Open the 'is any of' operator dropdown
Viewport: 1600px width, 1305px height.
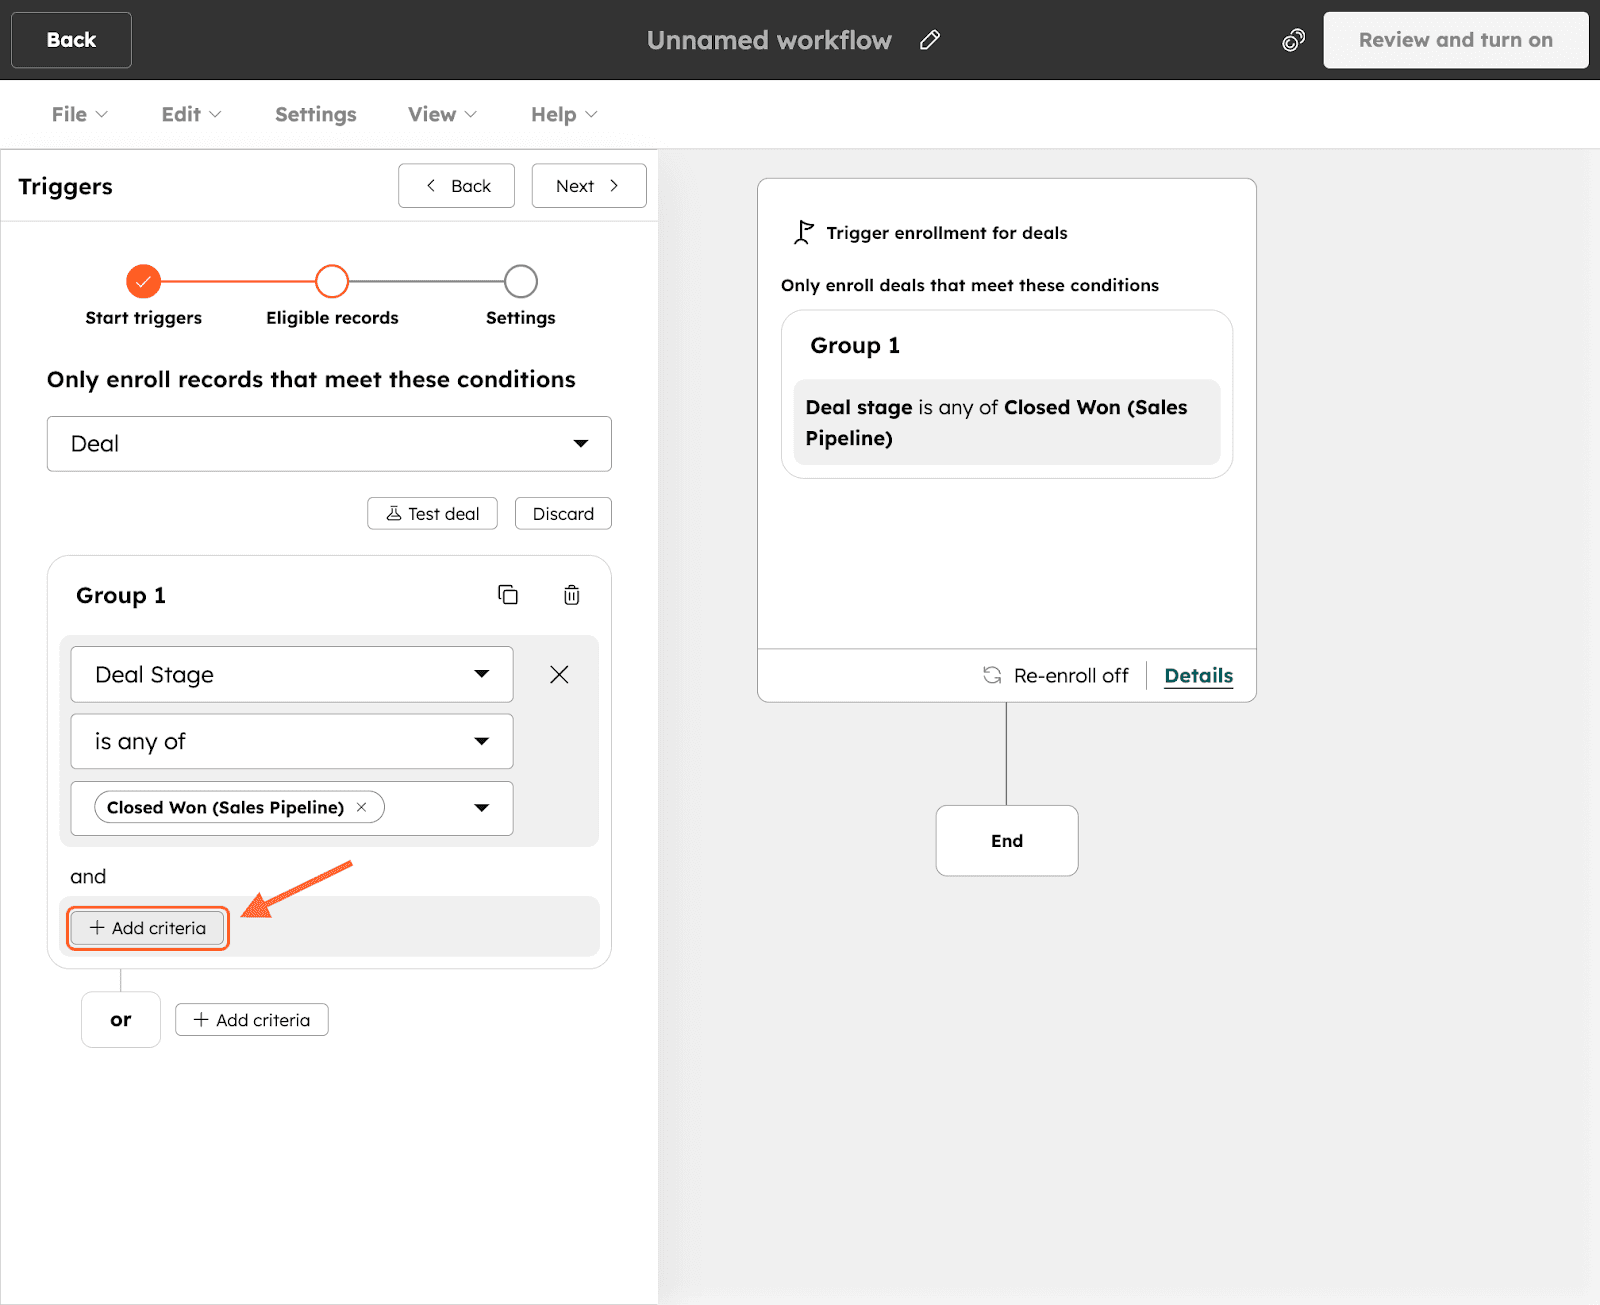(x=292, y=741)
